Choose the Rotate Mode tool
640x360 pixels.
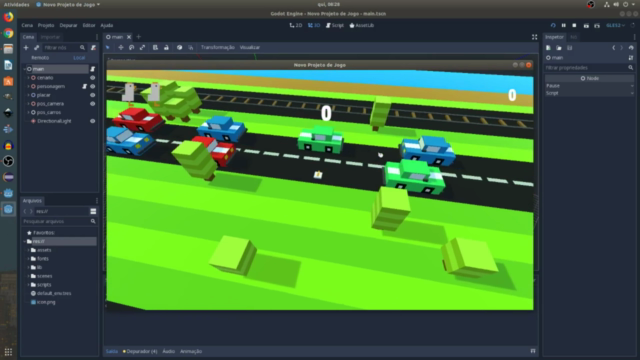131,47
